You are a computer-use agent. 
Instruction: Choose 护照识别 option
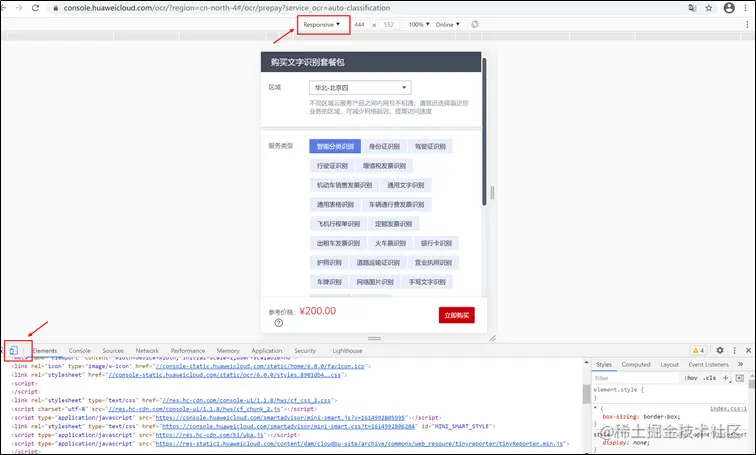click(329, 262)
